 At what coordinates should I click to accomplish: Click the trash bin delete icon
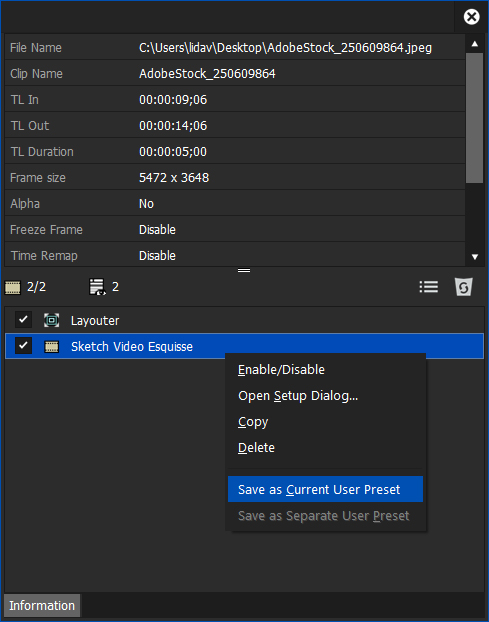pos(464,287)
